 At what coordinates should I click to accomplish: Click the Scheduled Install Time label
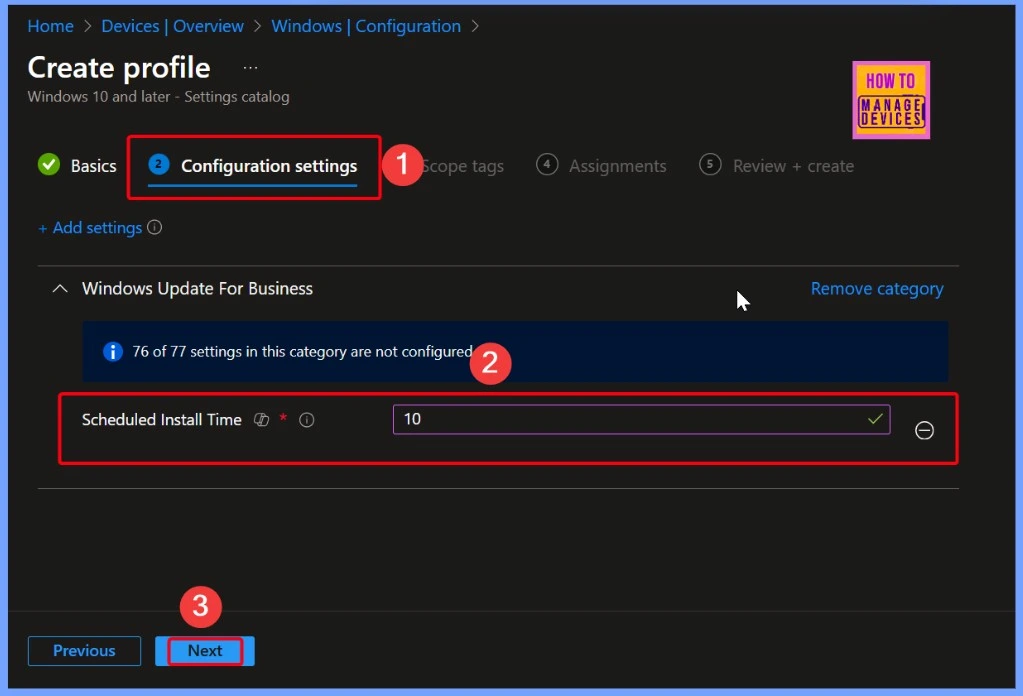pos(162,419)
